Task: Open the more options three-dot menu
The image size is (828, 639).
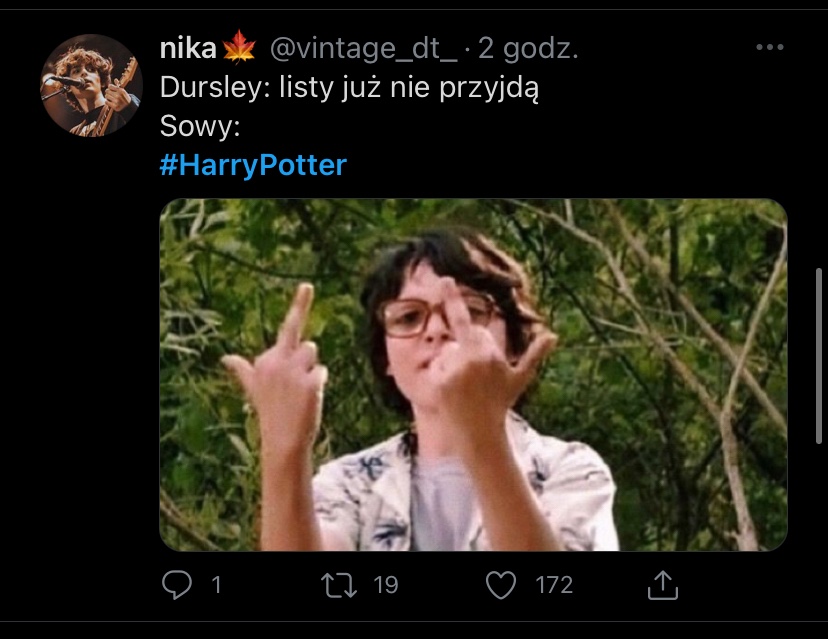Action: point(770,47)
